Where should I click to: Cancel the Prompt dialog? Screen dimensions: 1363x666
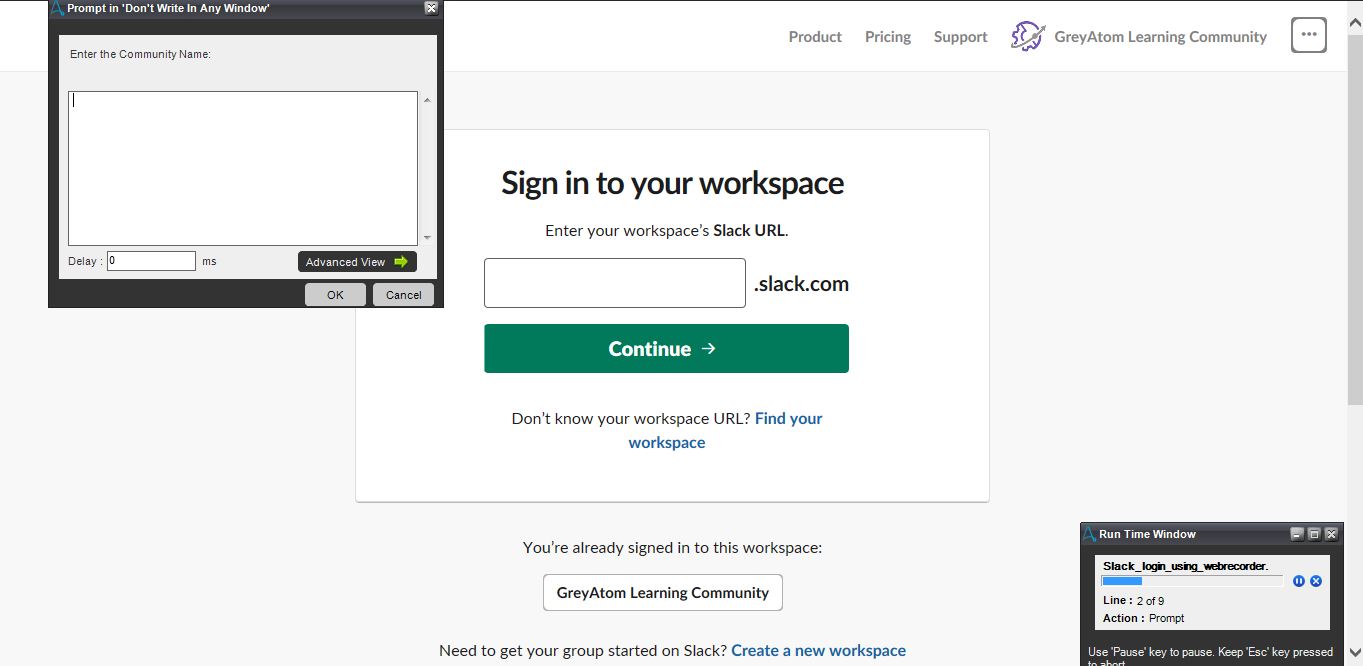403,294
